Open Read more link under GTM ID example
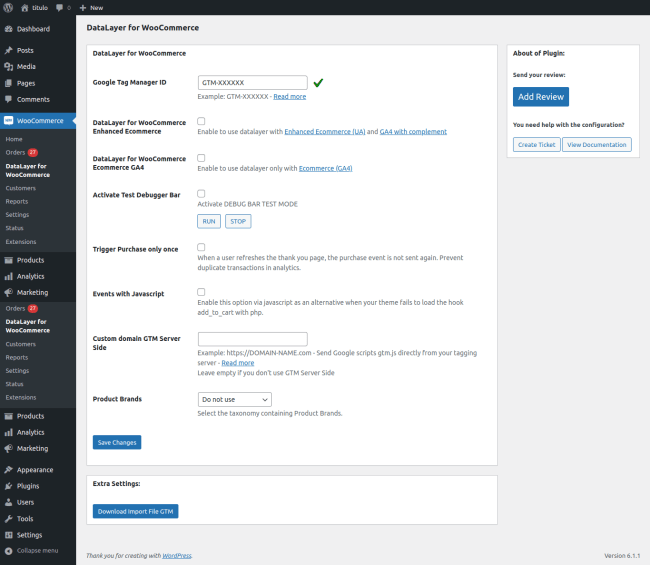 tap(290, 97)
